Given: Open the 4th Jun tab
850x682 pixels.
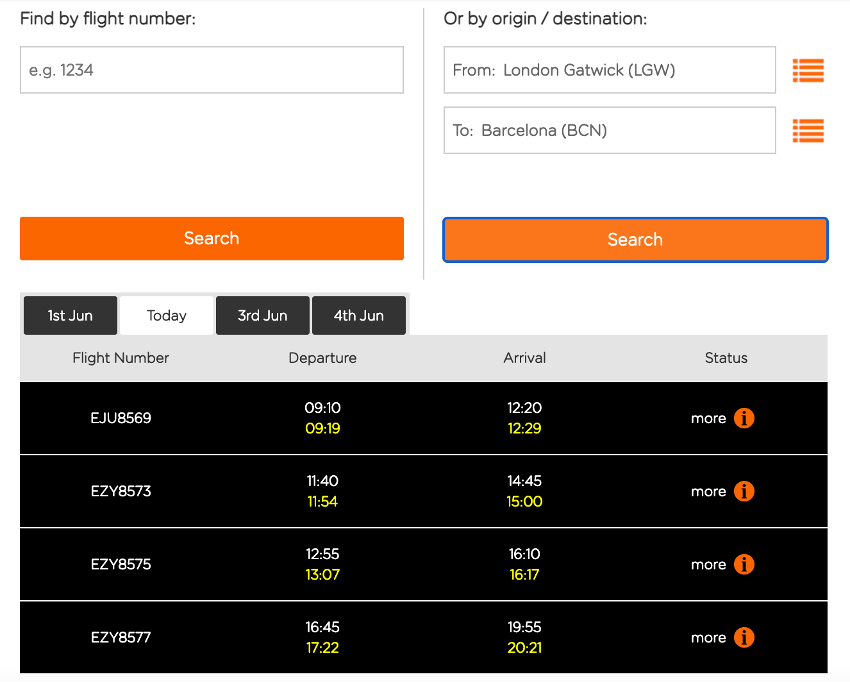Looking at the screenshot, I should coord(358,315).
